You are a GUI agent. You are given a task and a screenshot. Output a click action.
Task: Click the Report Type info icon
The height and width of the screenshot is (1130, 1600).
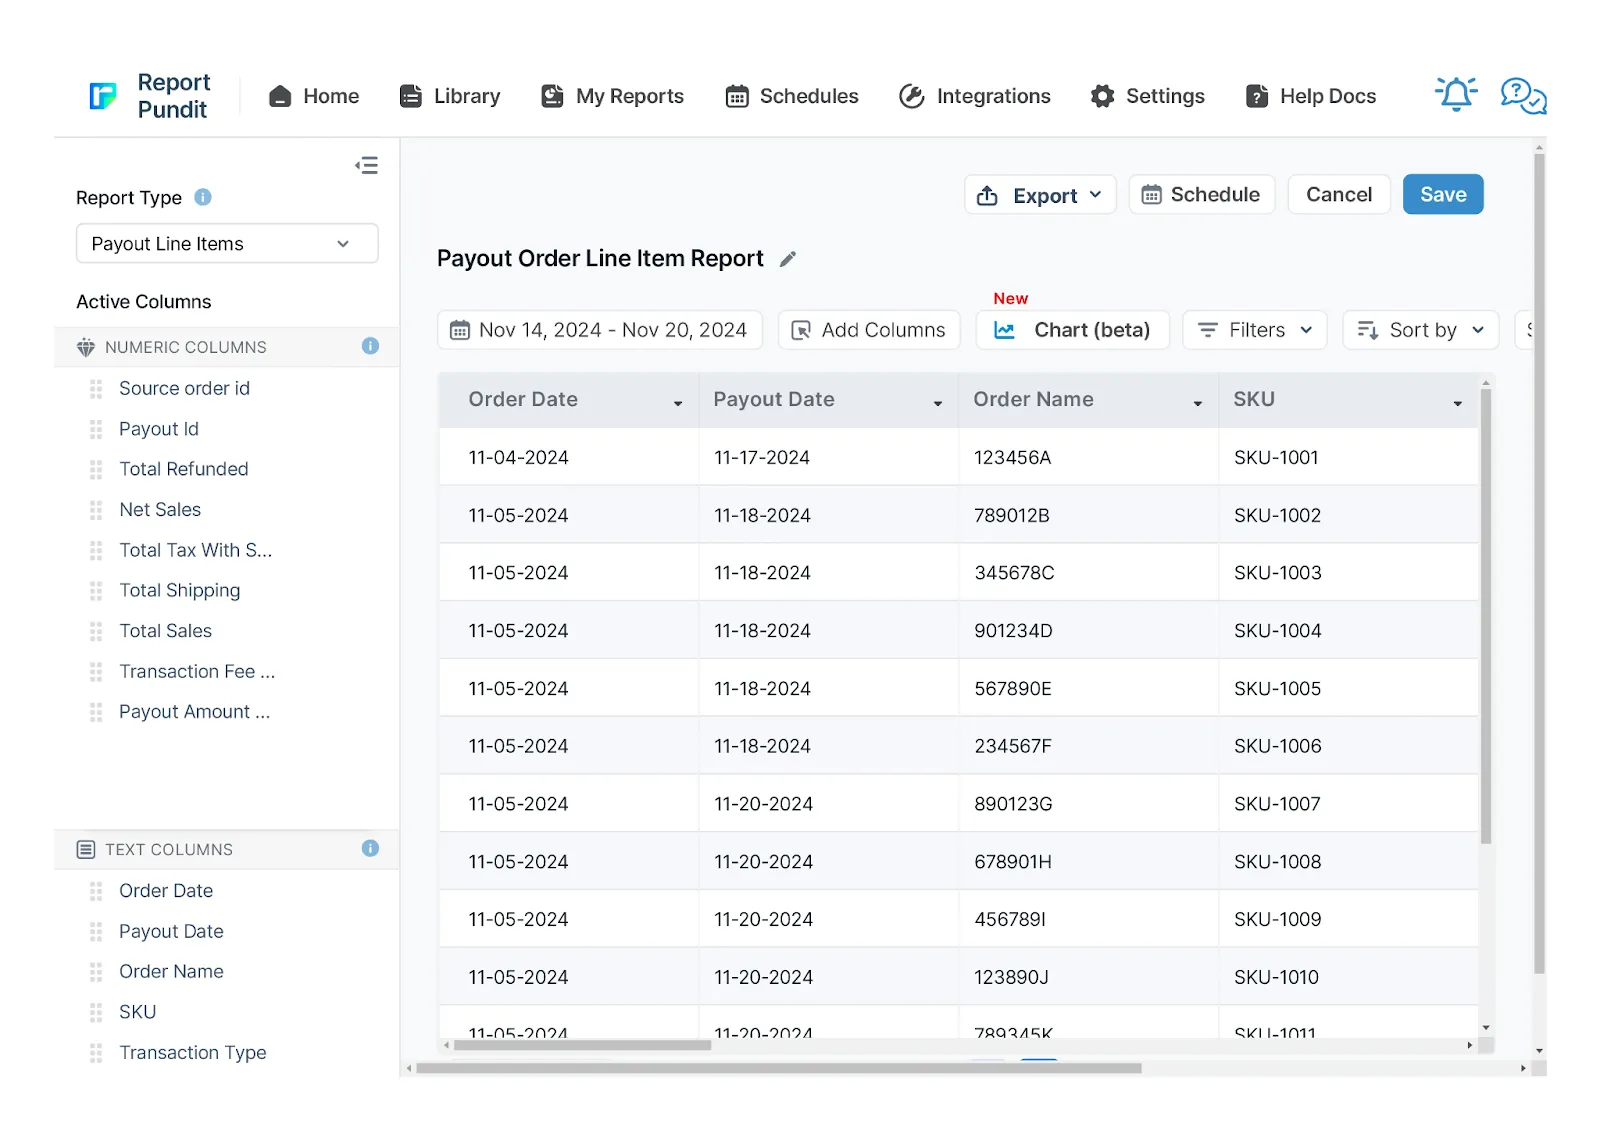203,197
